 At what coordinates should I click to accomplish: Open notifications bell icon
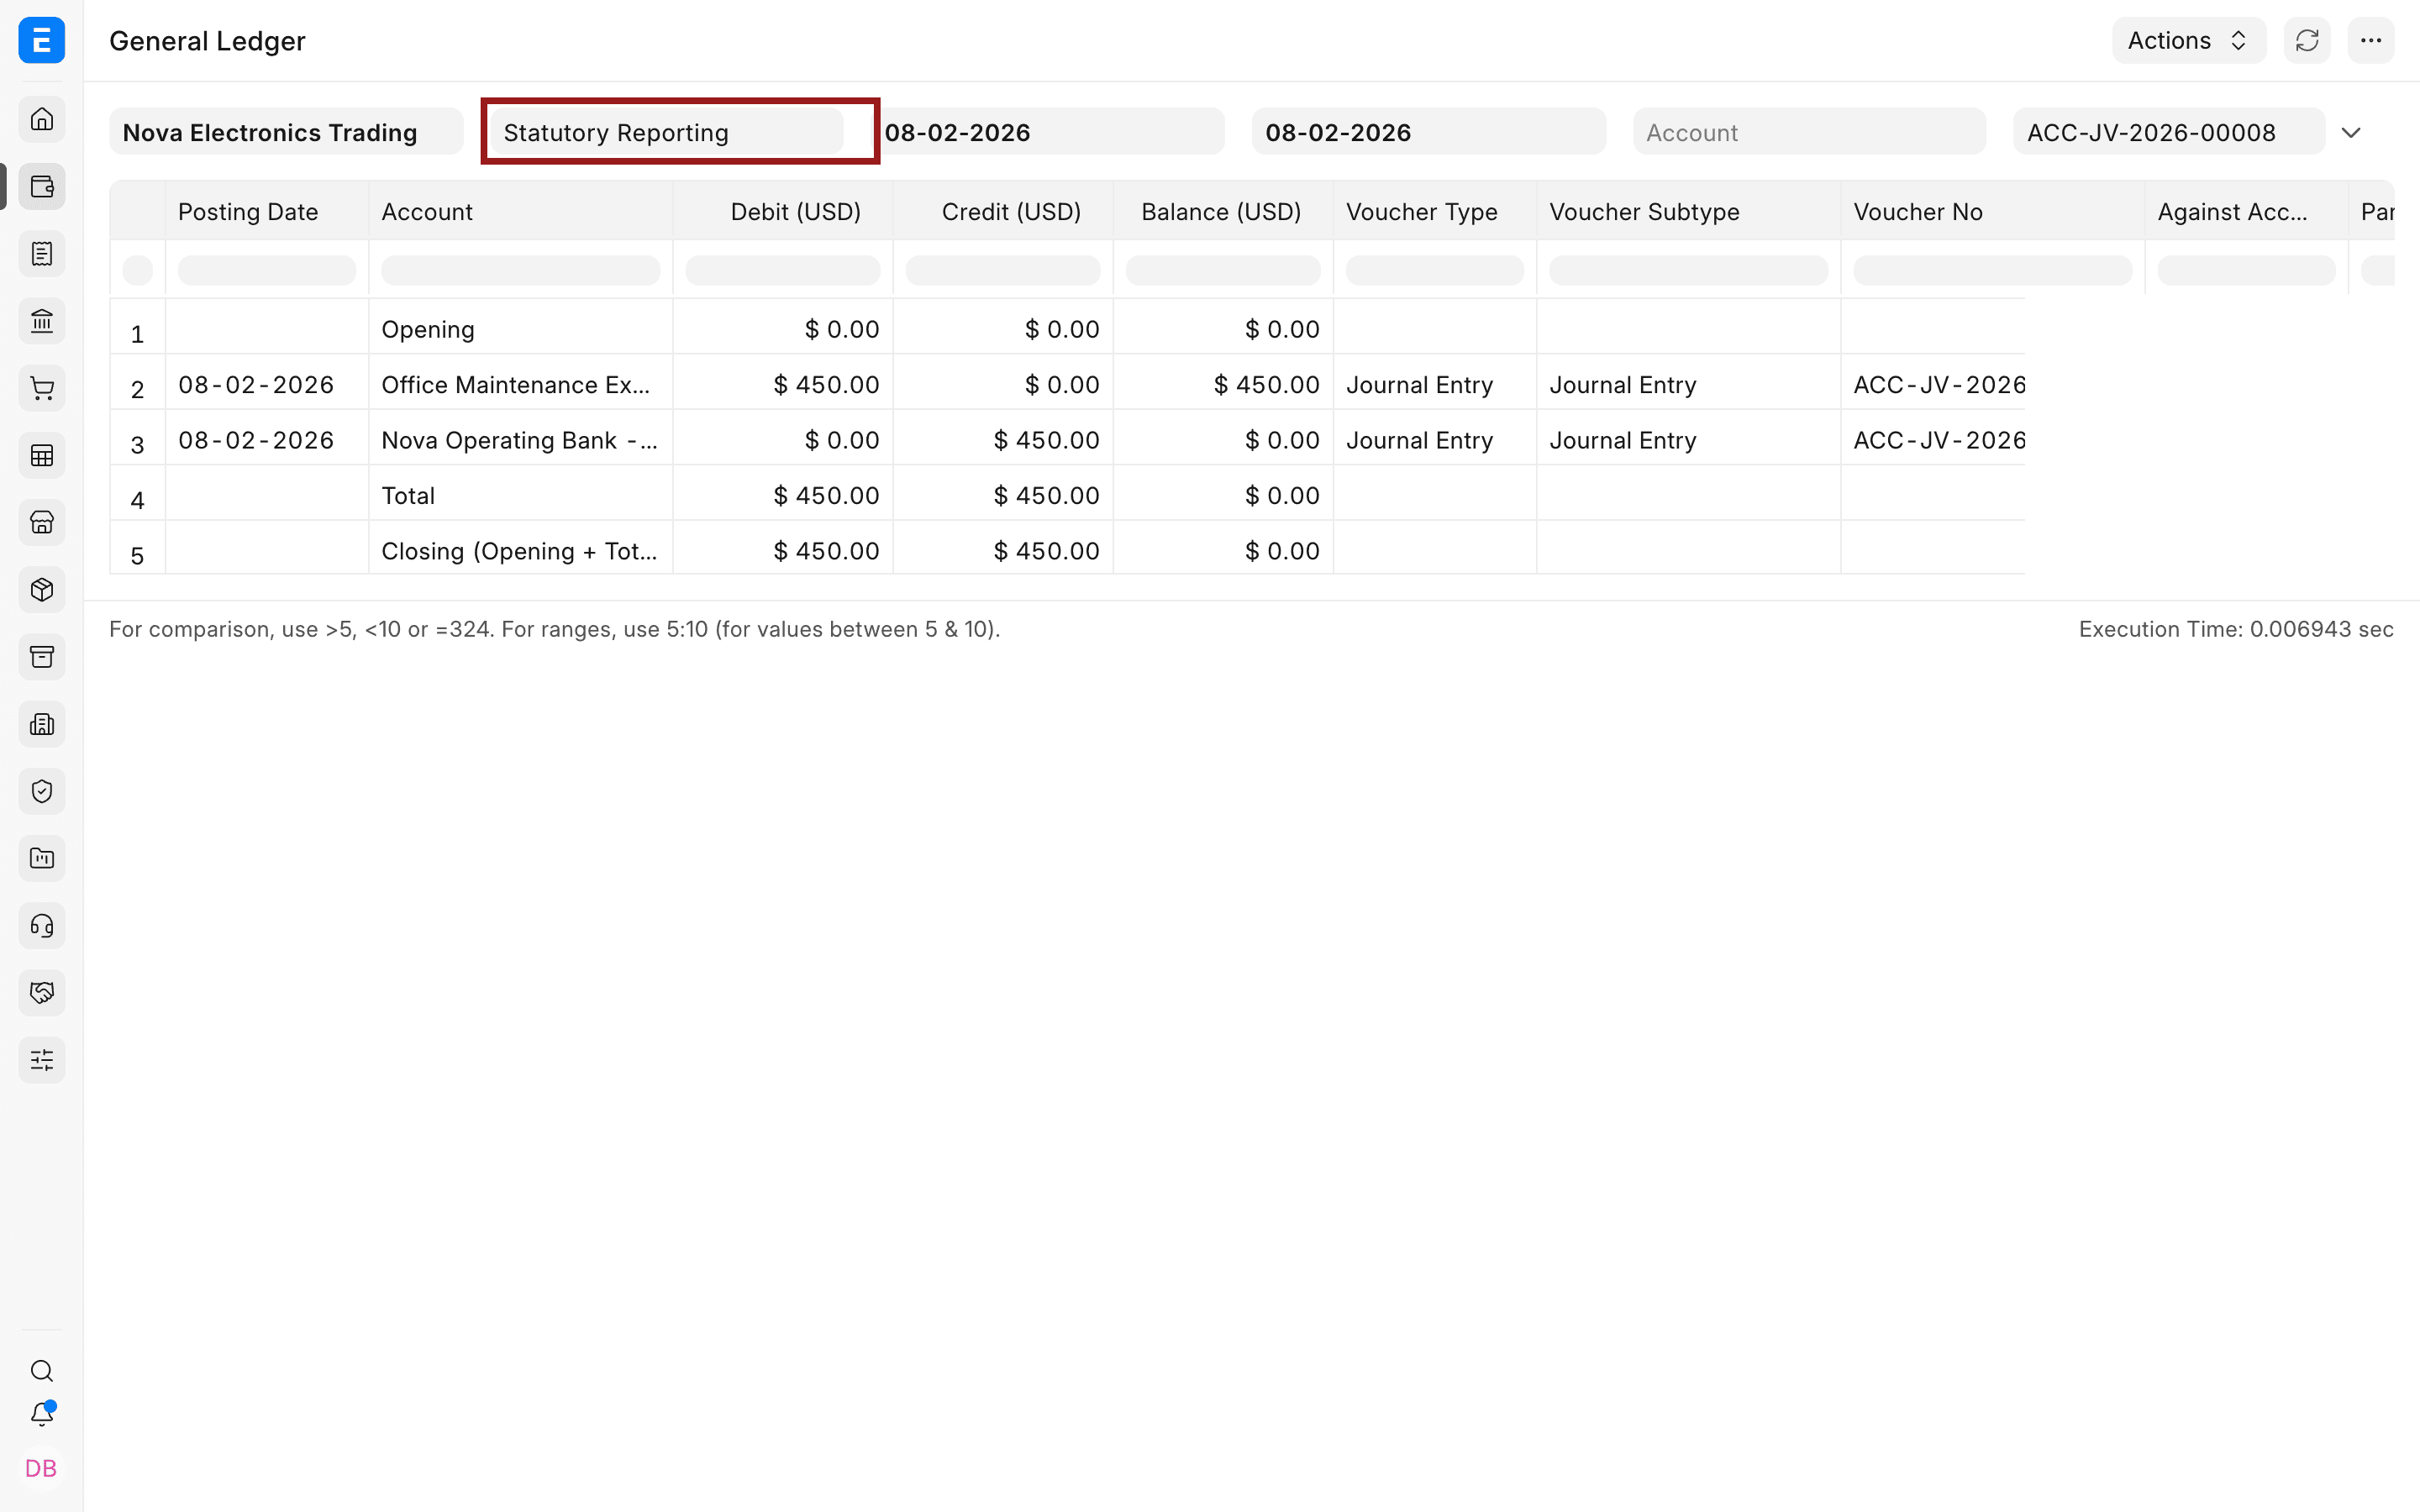click(42, 1414)
